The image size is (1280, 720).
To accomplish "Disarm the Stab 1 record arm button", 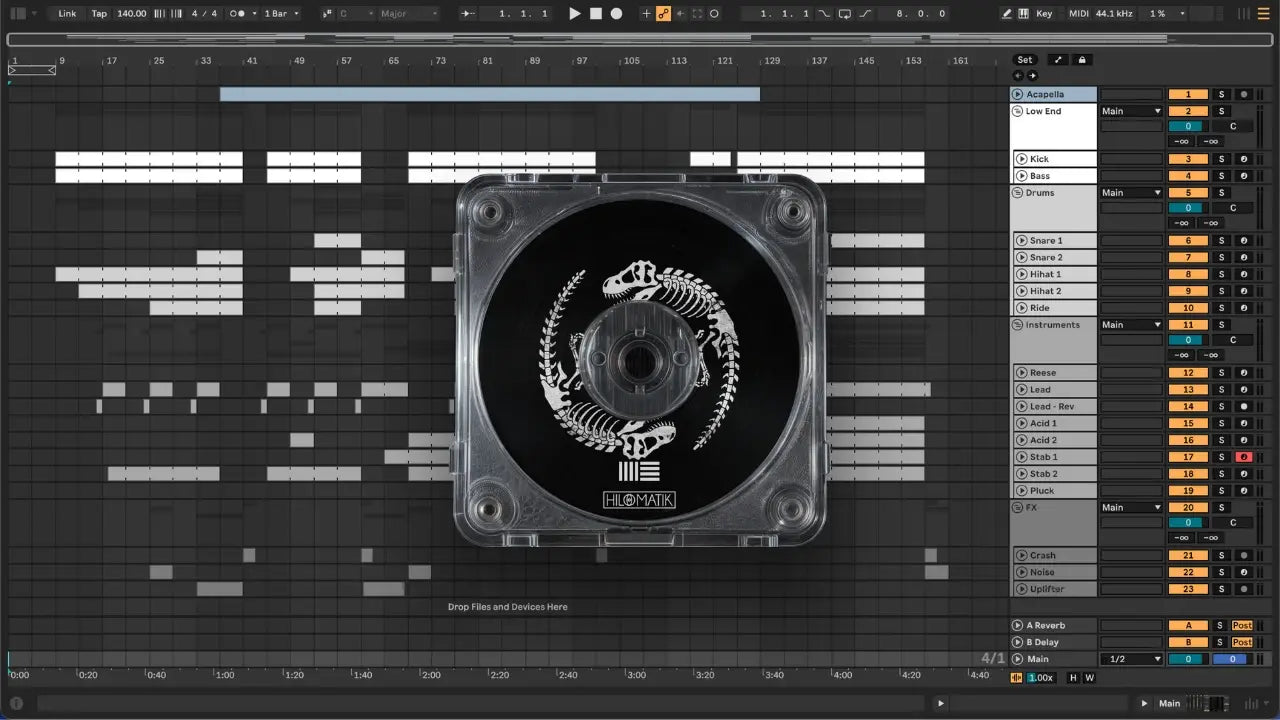I will click(x=1243, y=457).
